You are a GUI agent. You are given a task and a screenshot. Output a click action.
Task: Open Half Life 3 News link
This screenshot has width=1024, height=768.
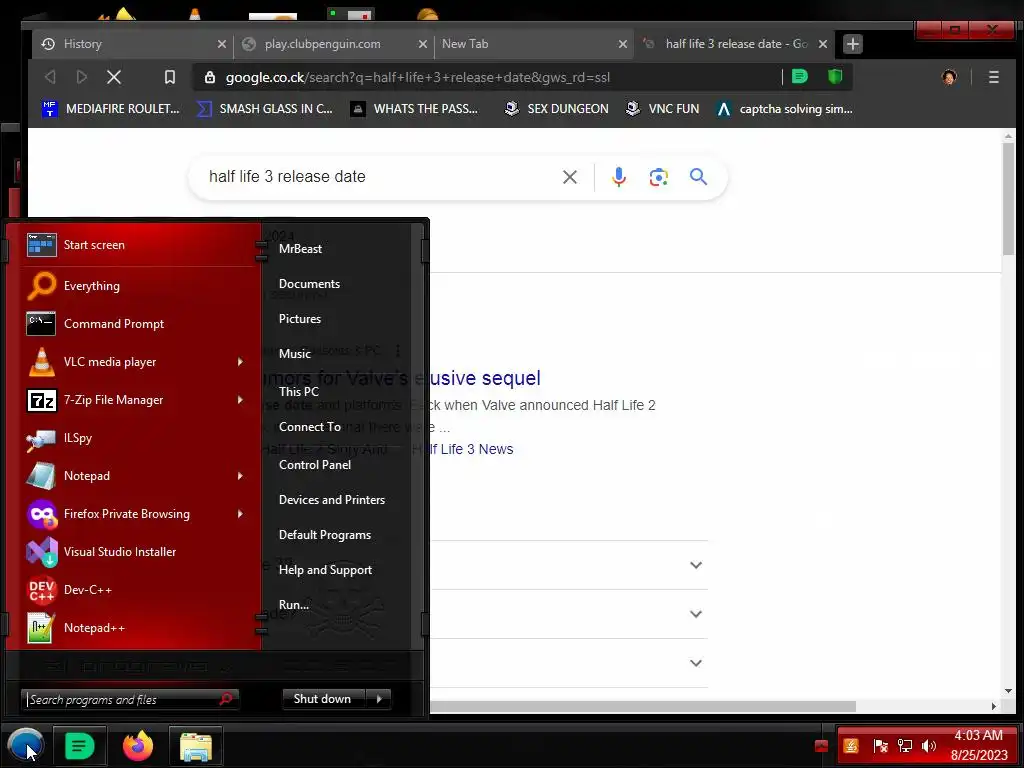pyautogui.click(x=462, y=449)
